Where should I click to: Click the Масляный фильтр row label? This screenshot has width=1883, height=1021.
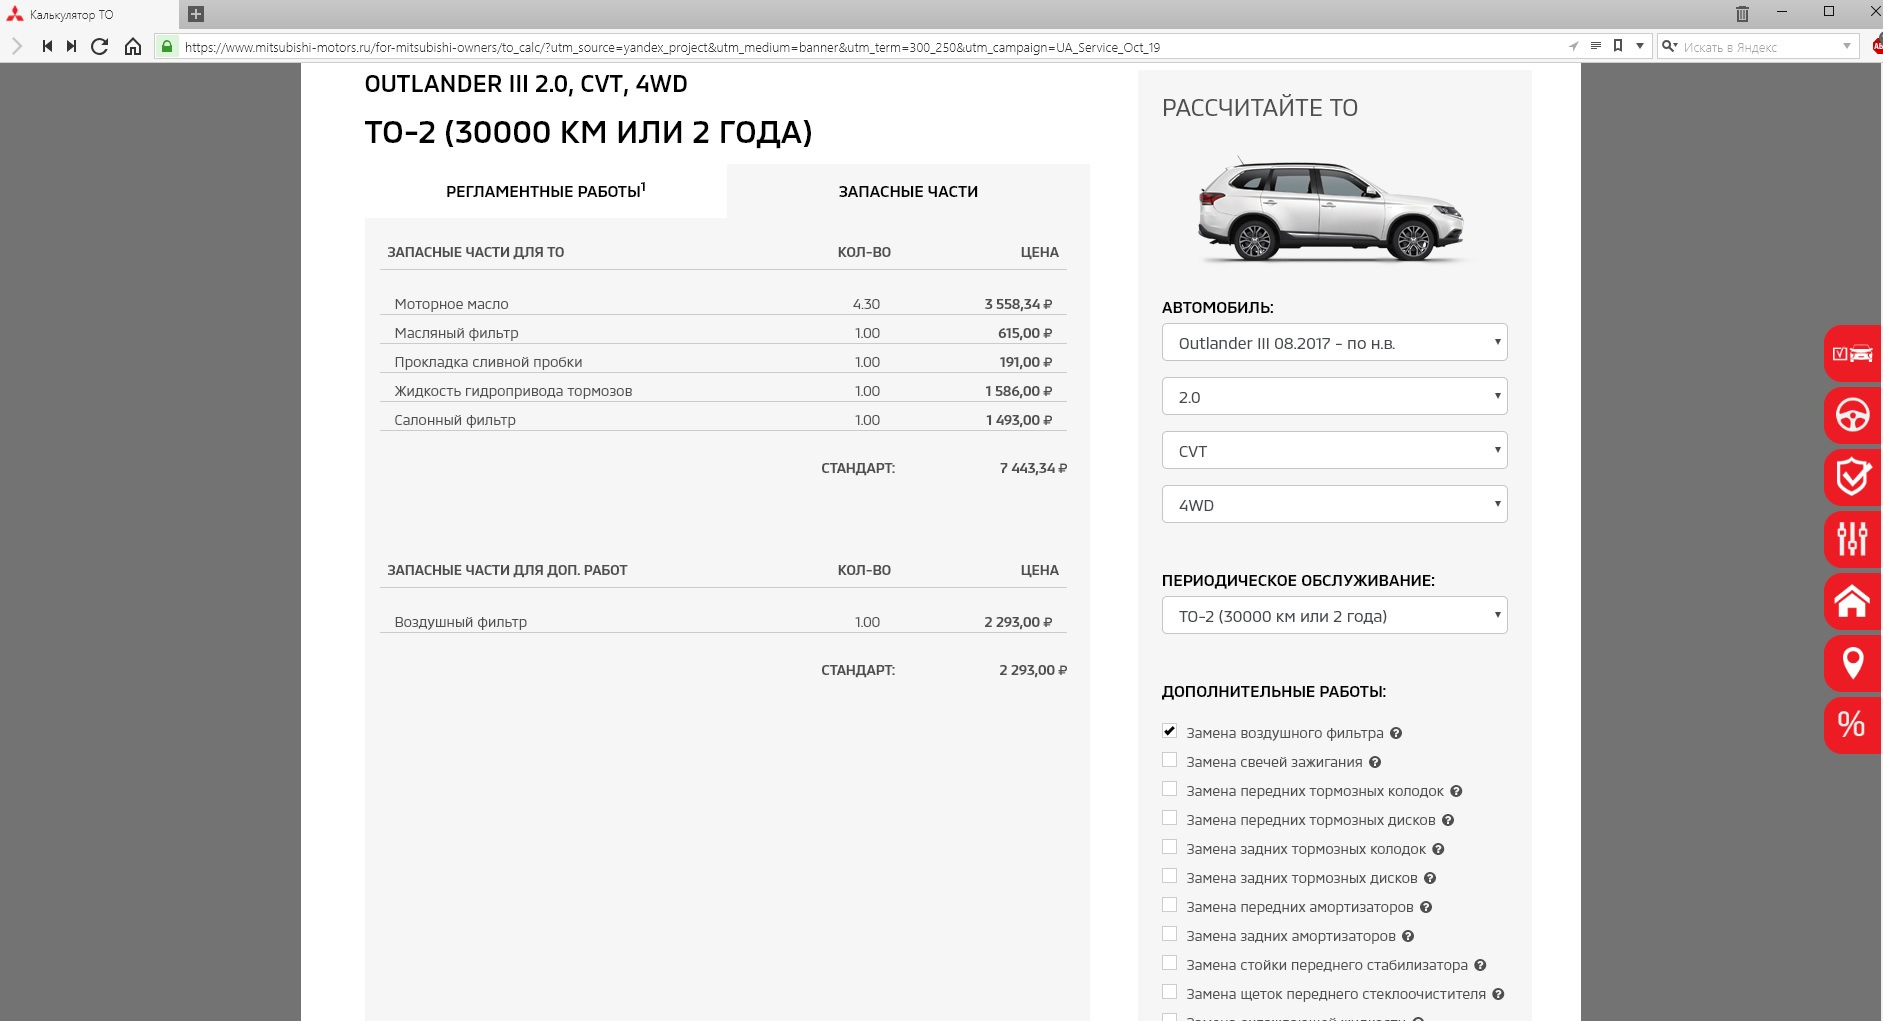coord(456,333)
